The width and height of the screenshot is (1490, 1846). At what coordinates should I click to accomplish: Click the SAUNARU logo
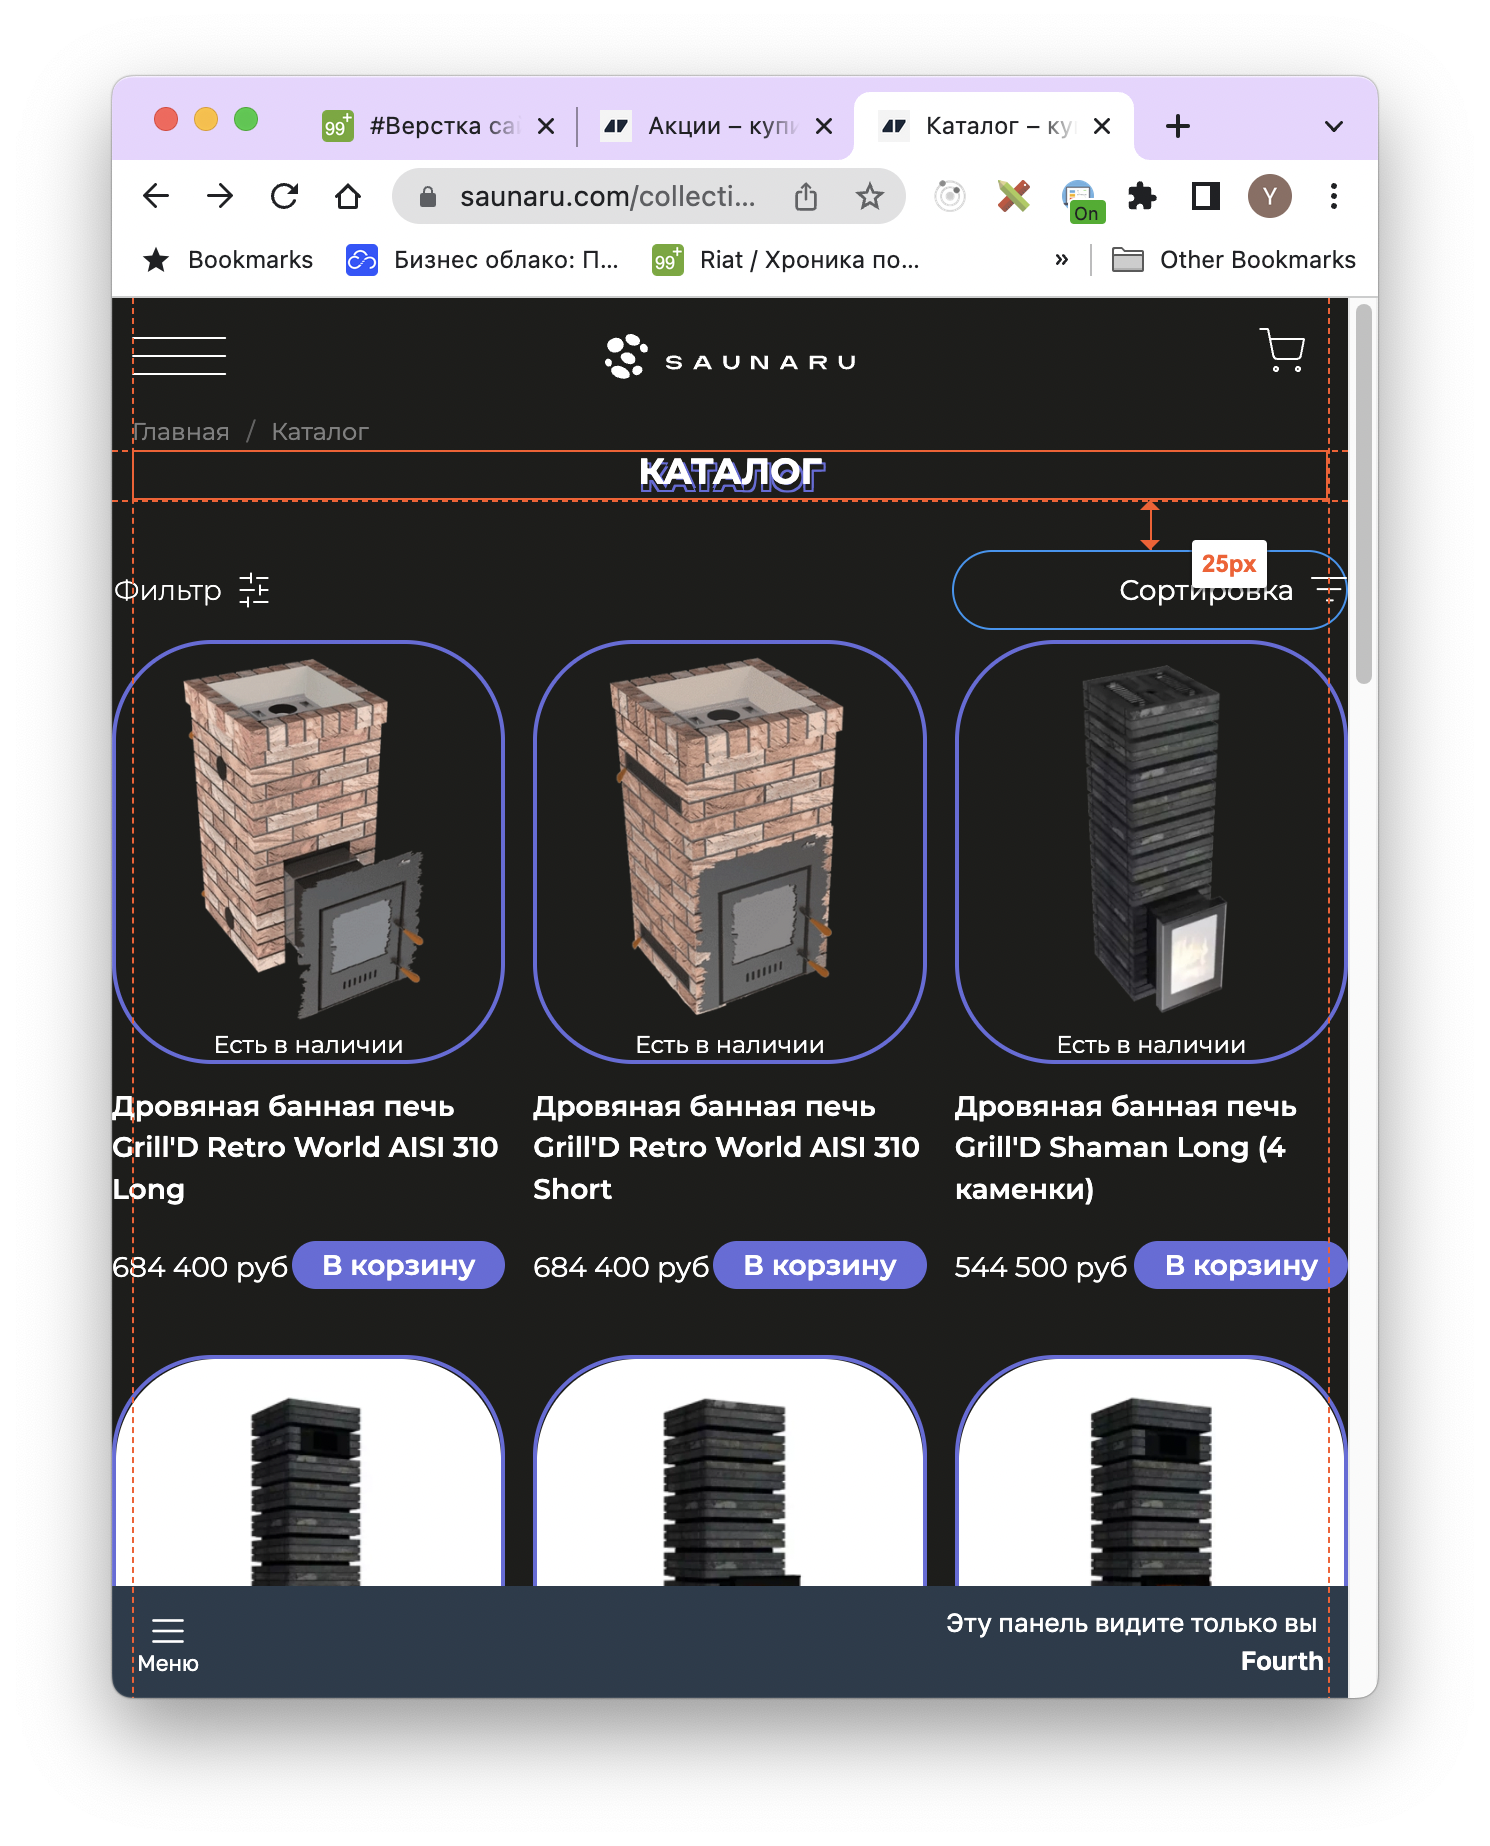click(x=731, y=357)
